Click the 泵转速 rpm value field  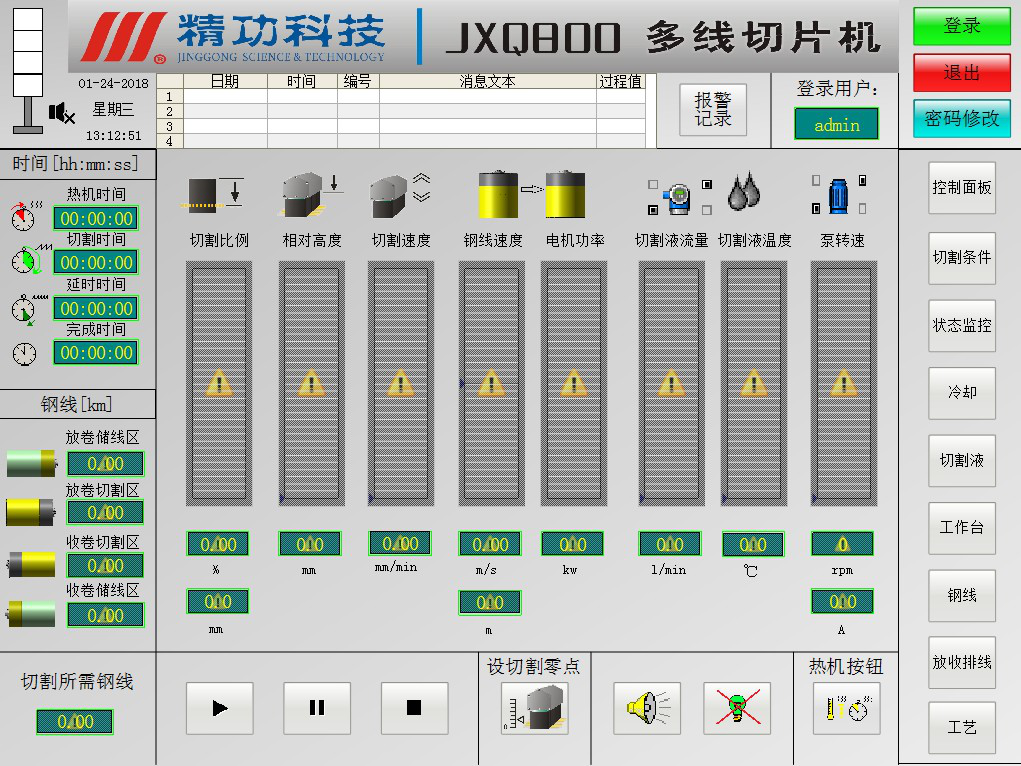point(842,544)
